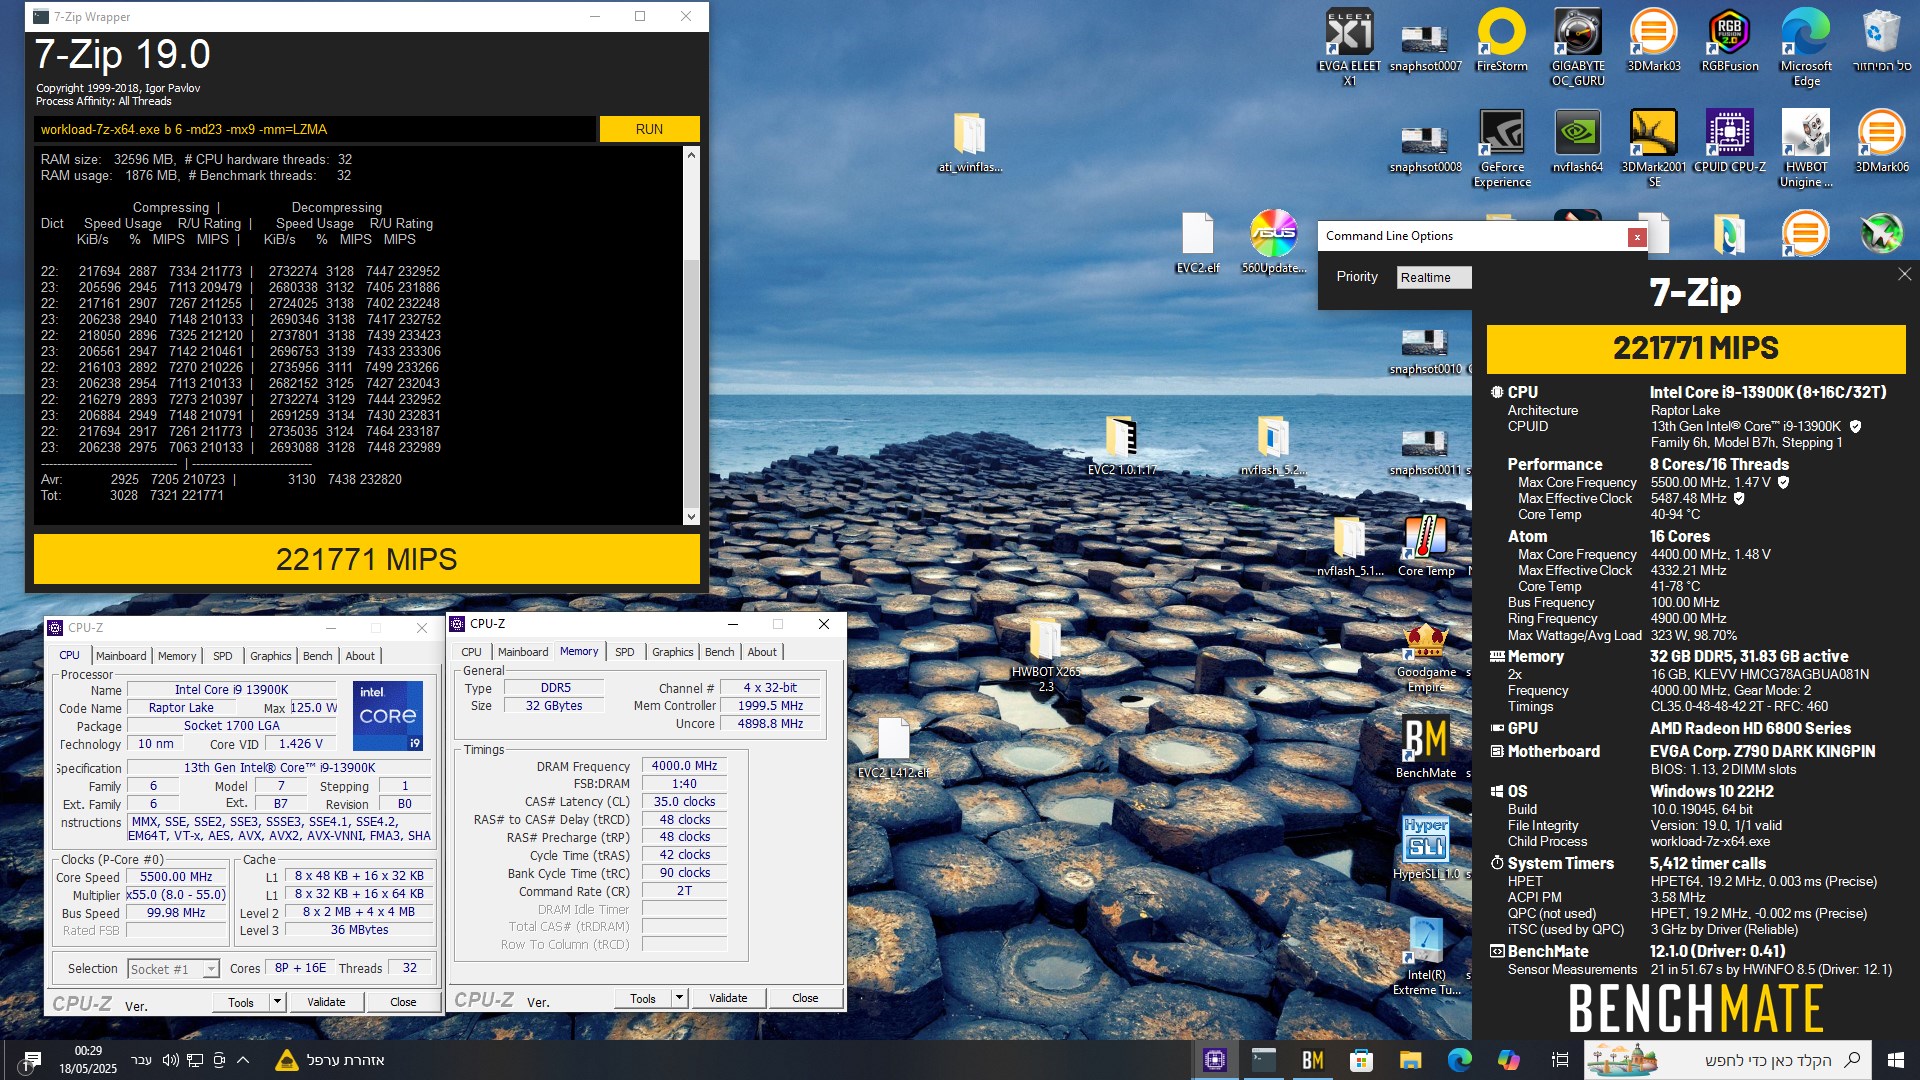This screenshot has height=1080, width=1920.
Task: Click DRAM Frequency value 4000.0 MHz
Action: (684, 766)
